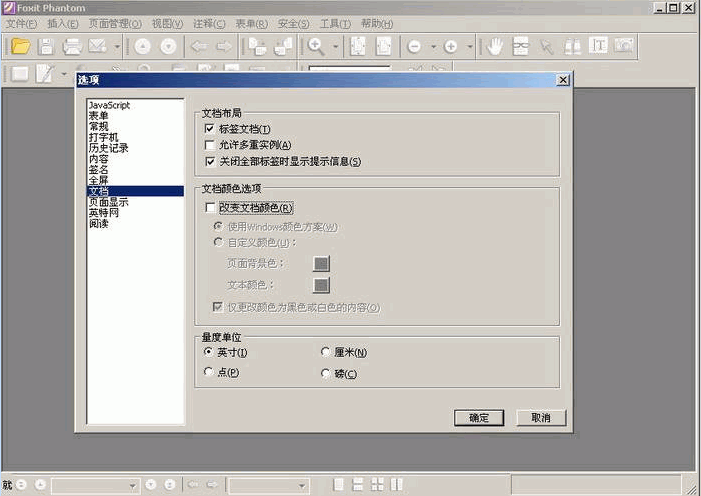Tick the 改变文档颜色 checkbox
The height and width of the screenshot is (496, 701).
point(209,208)
